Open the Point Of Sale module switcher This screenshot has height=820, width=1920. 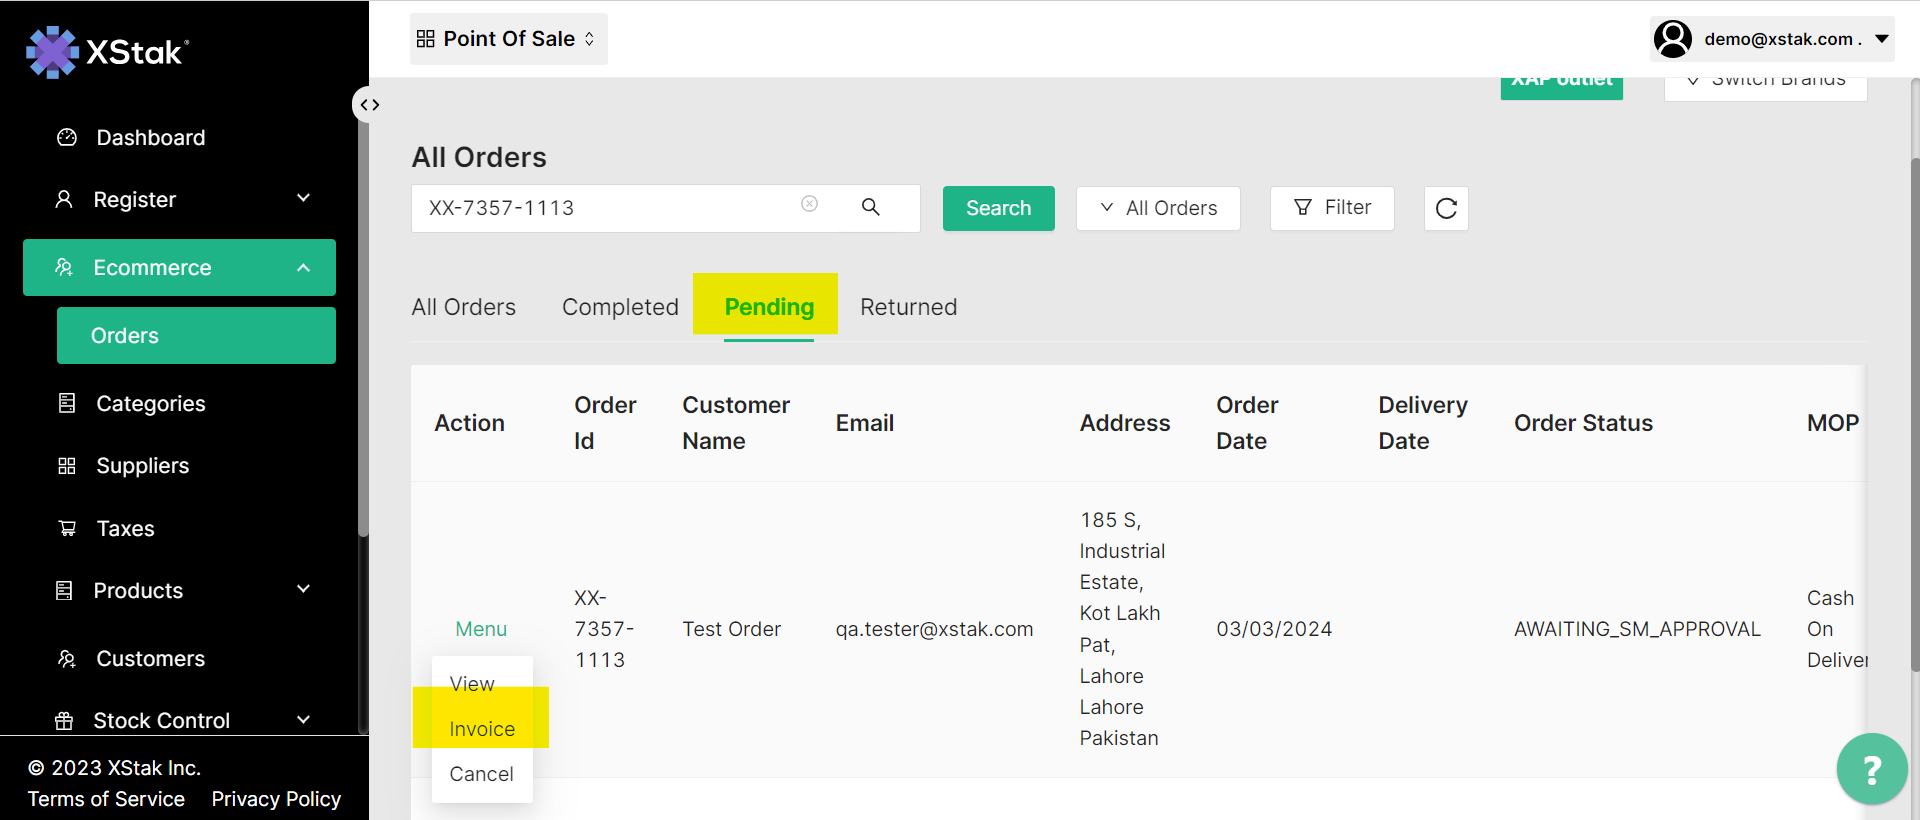point(508,39)
